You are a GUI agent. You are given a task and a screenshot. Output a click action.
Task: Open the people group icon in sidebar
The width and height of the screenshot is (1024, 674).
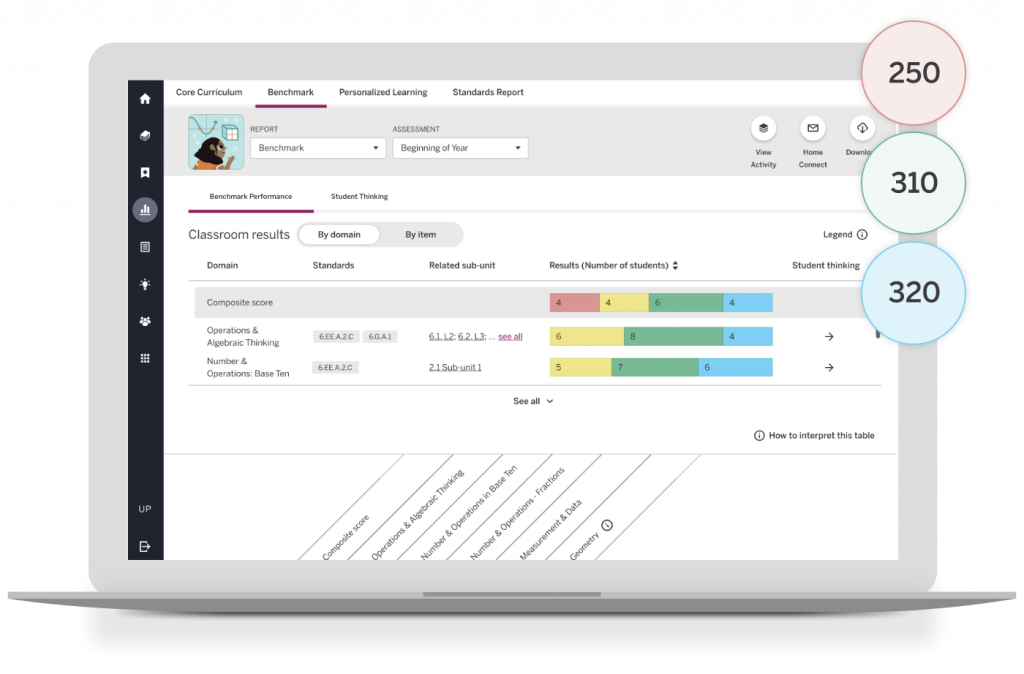pos(145,321)
